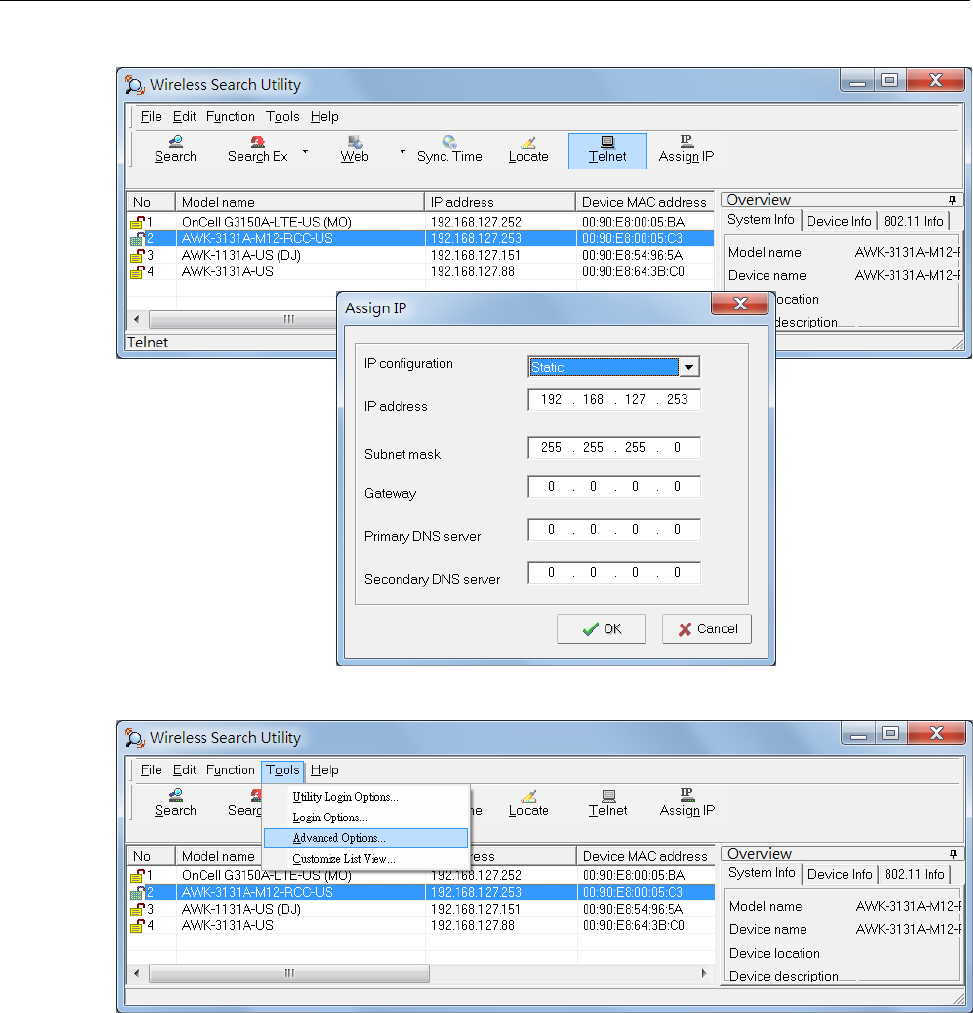Click Search icon in lower window

[175, 804]
